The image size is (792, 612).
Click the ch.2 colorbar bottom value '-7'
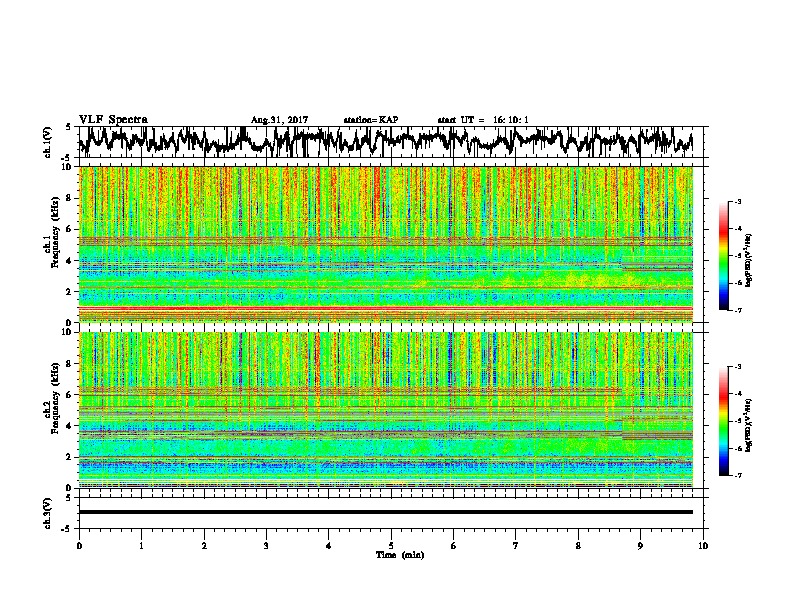[x=737, y=475]
